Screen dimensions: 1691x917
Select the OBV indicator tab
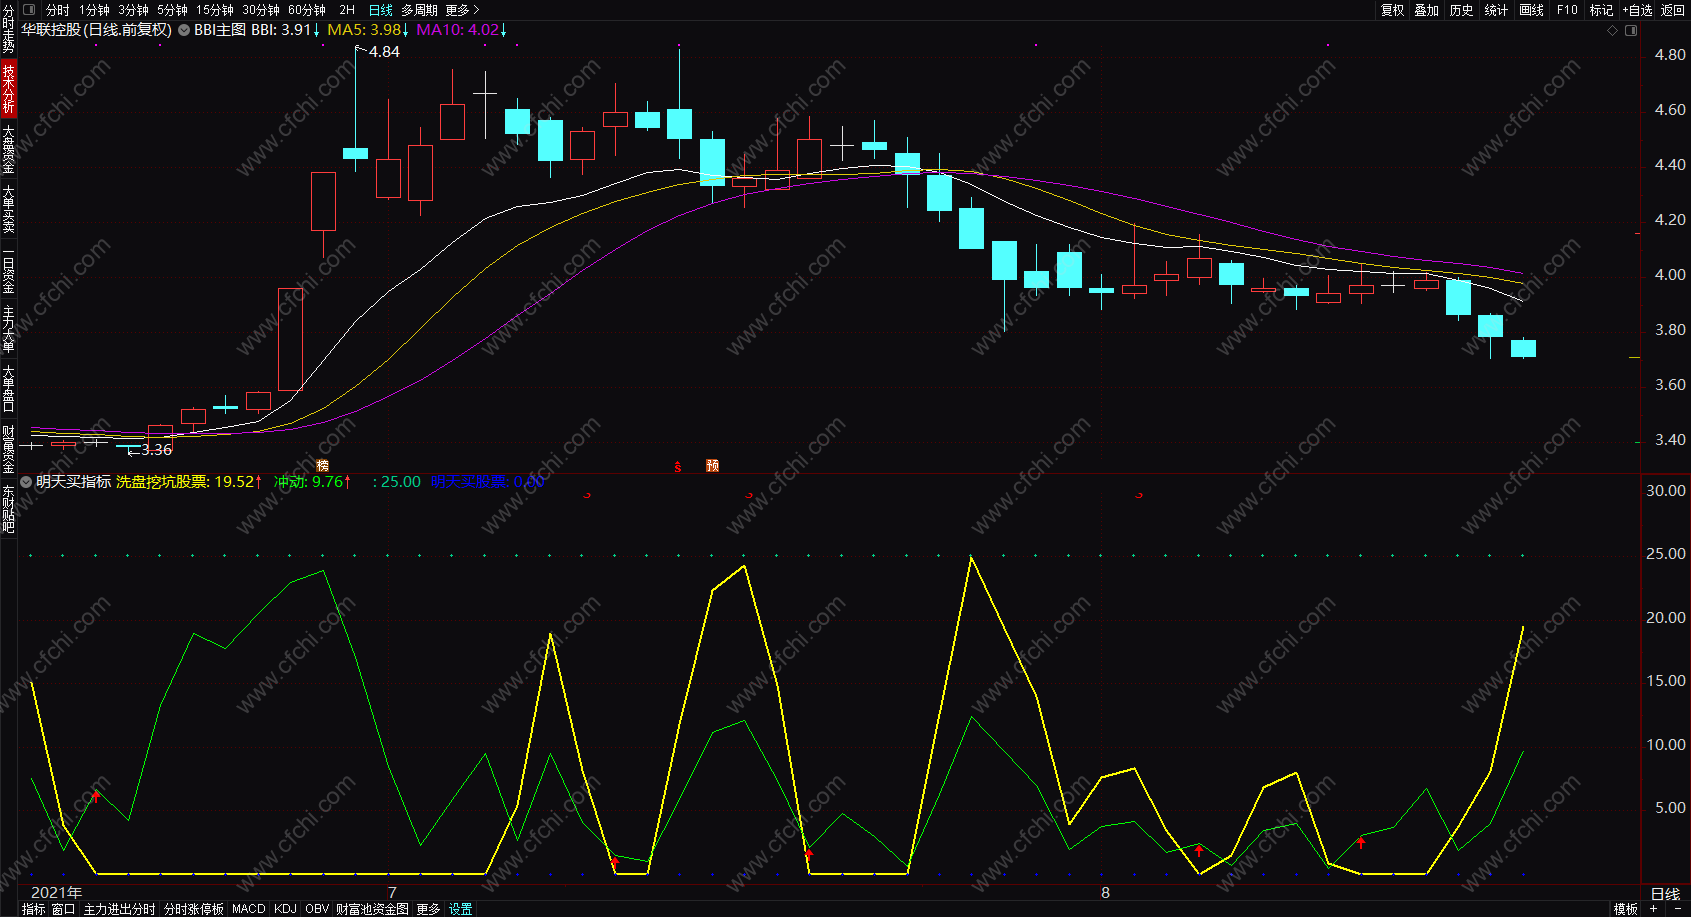[317, 909]
